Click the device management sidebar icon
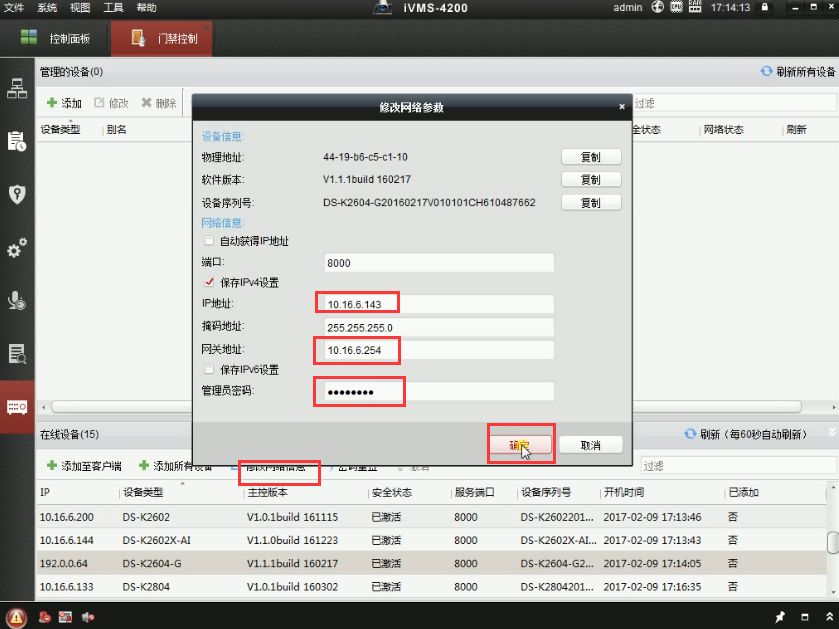The height and width of the screenshot is (629, 839). (x=17, y=406)
